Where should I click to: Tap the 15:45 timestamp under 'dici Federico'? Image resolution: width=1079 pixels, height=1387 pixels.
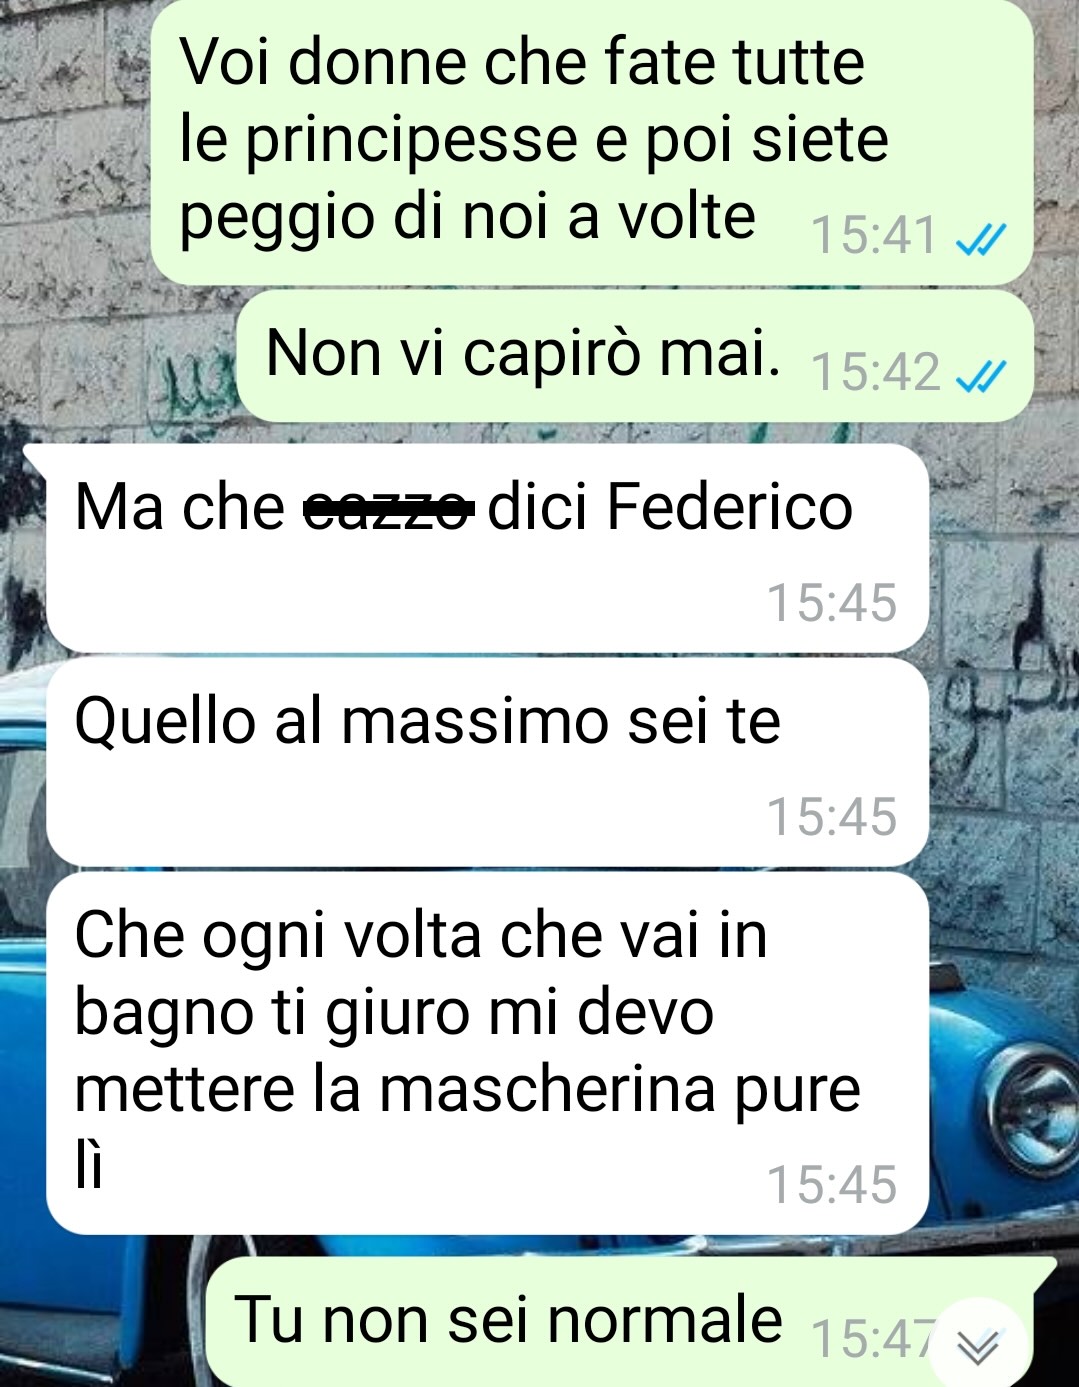click(x=832, y=603)
